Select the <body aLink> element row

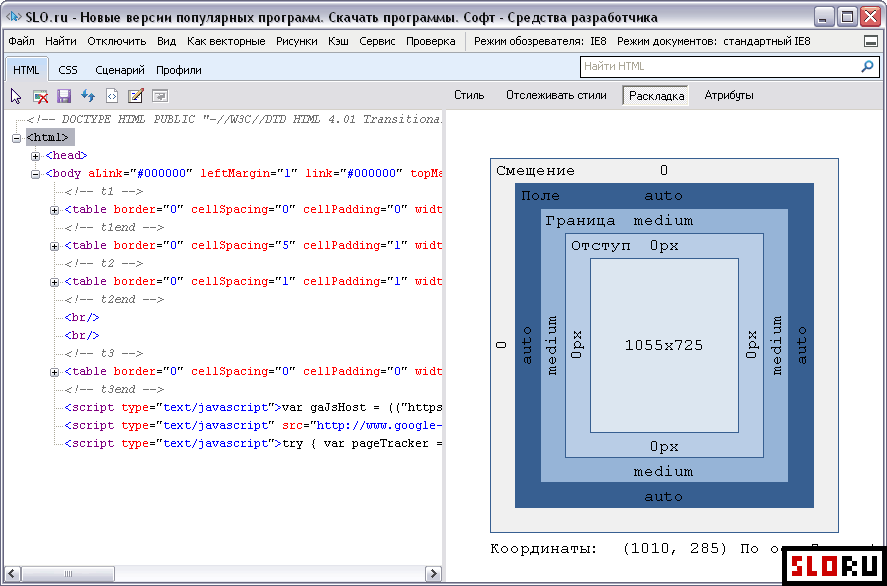(x=243, y=174)
